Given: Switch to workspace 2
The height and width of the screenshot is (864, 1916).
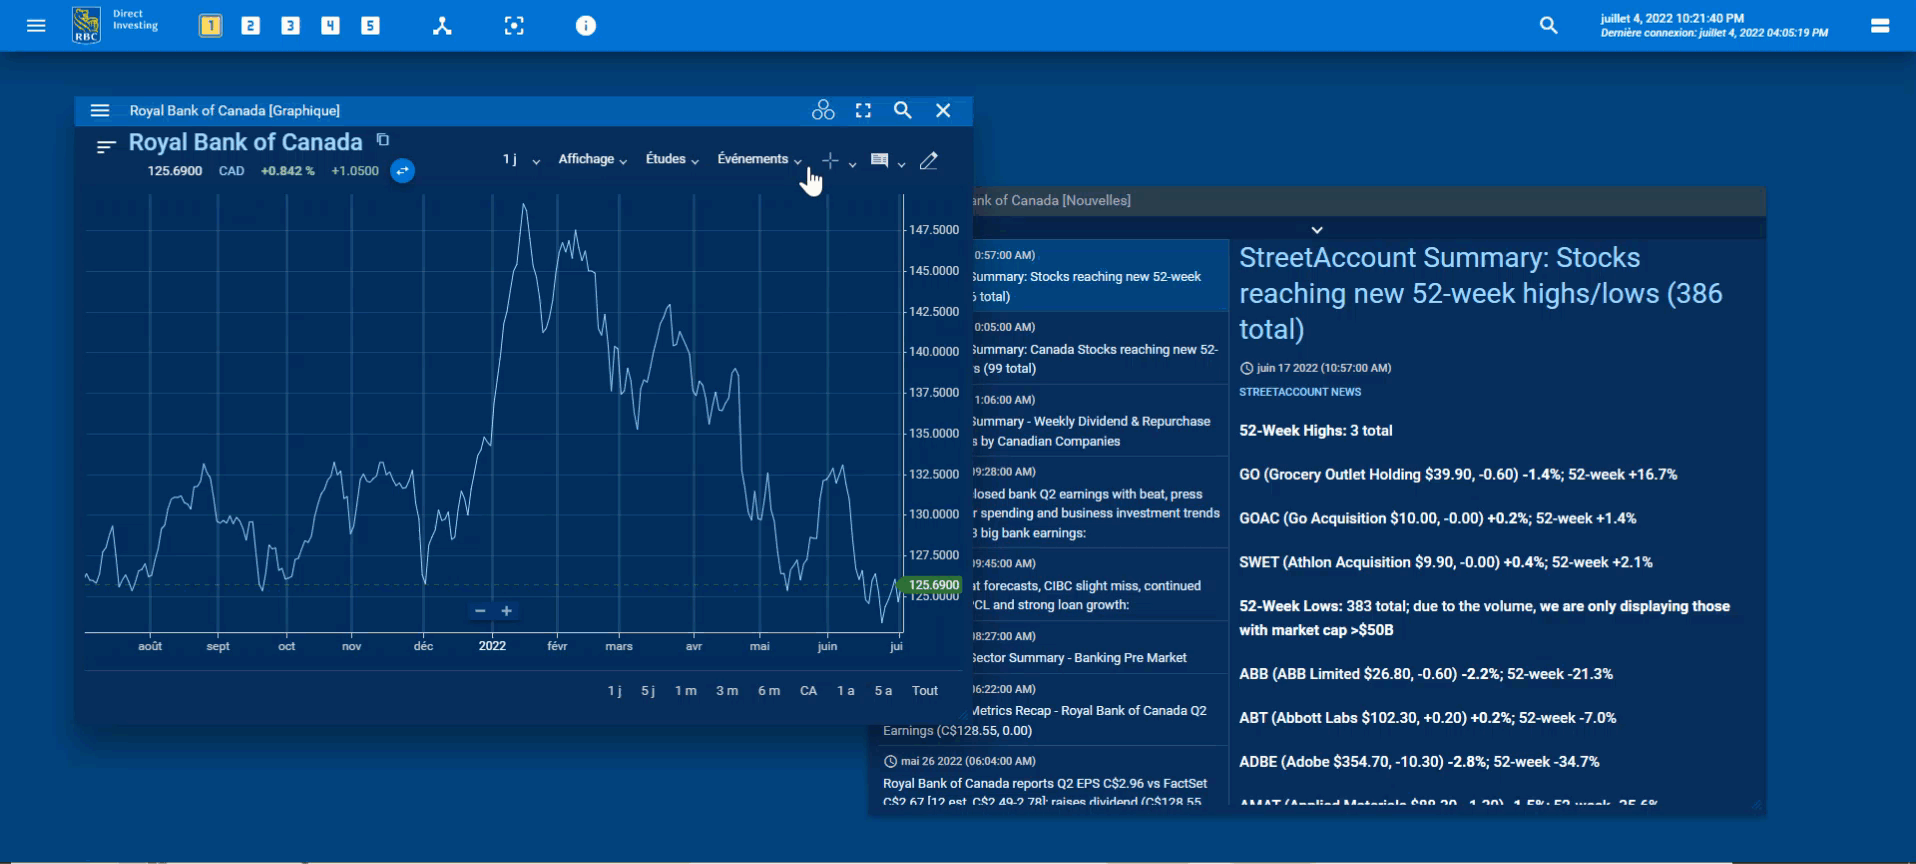Looking at the screenshot, I should (x=251, y=26).
